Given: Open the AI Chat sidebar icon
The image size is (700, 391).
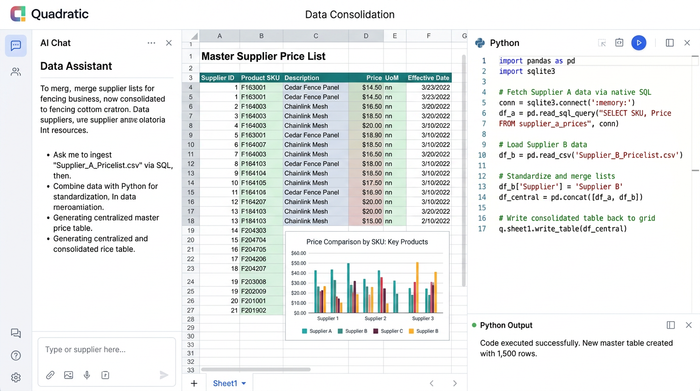Looking at the screenshot, I should click(x=16, y=46).
